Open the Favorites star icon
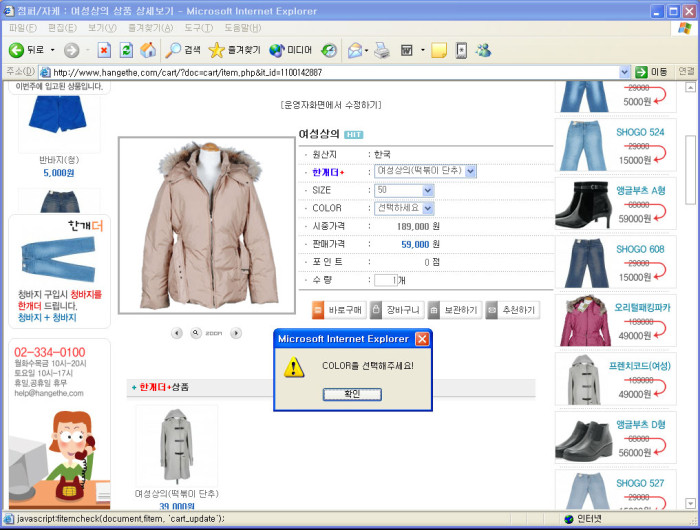 216,50
